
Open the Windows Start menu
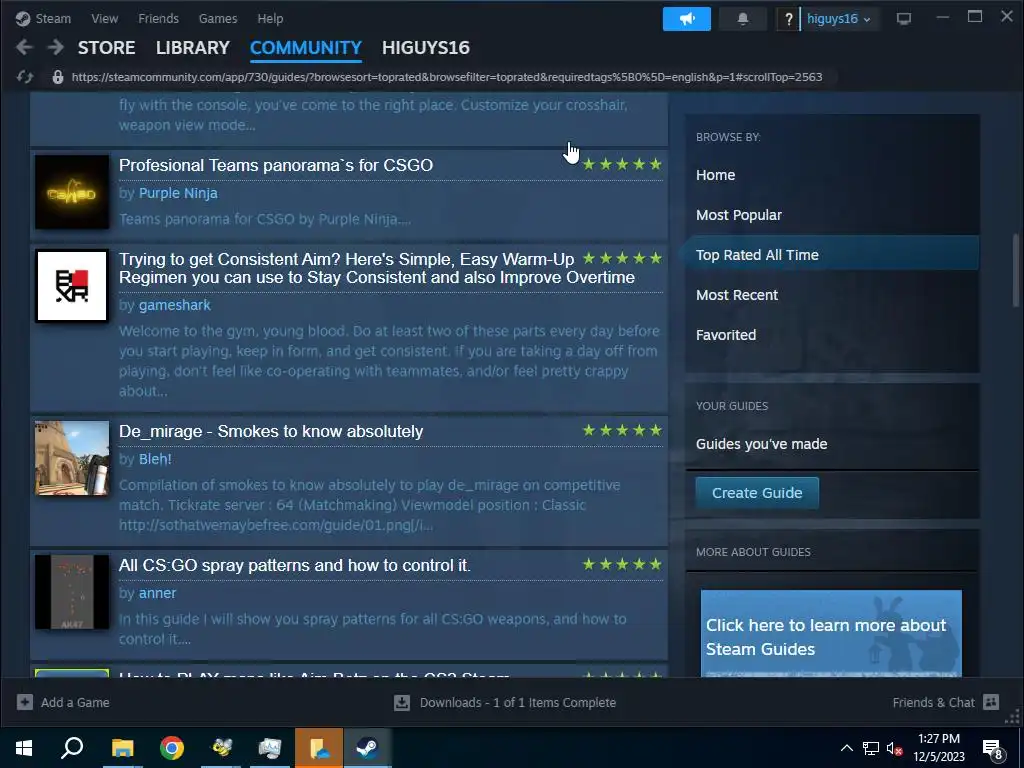pyautogui.click(x=24, y=748)
